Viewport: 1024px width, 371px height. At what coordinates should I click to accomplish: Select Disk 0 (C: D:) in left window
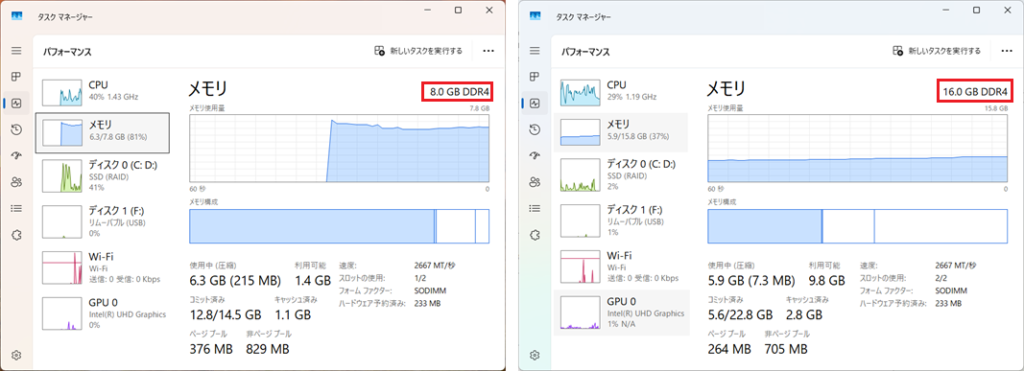pyautogui.click(x=103, y=175)
